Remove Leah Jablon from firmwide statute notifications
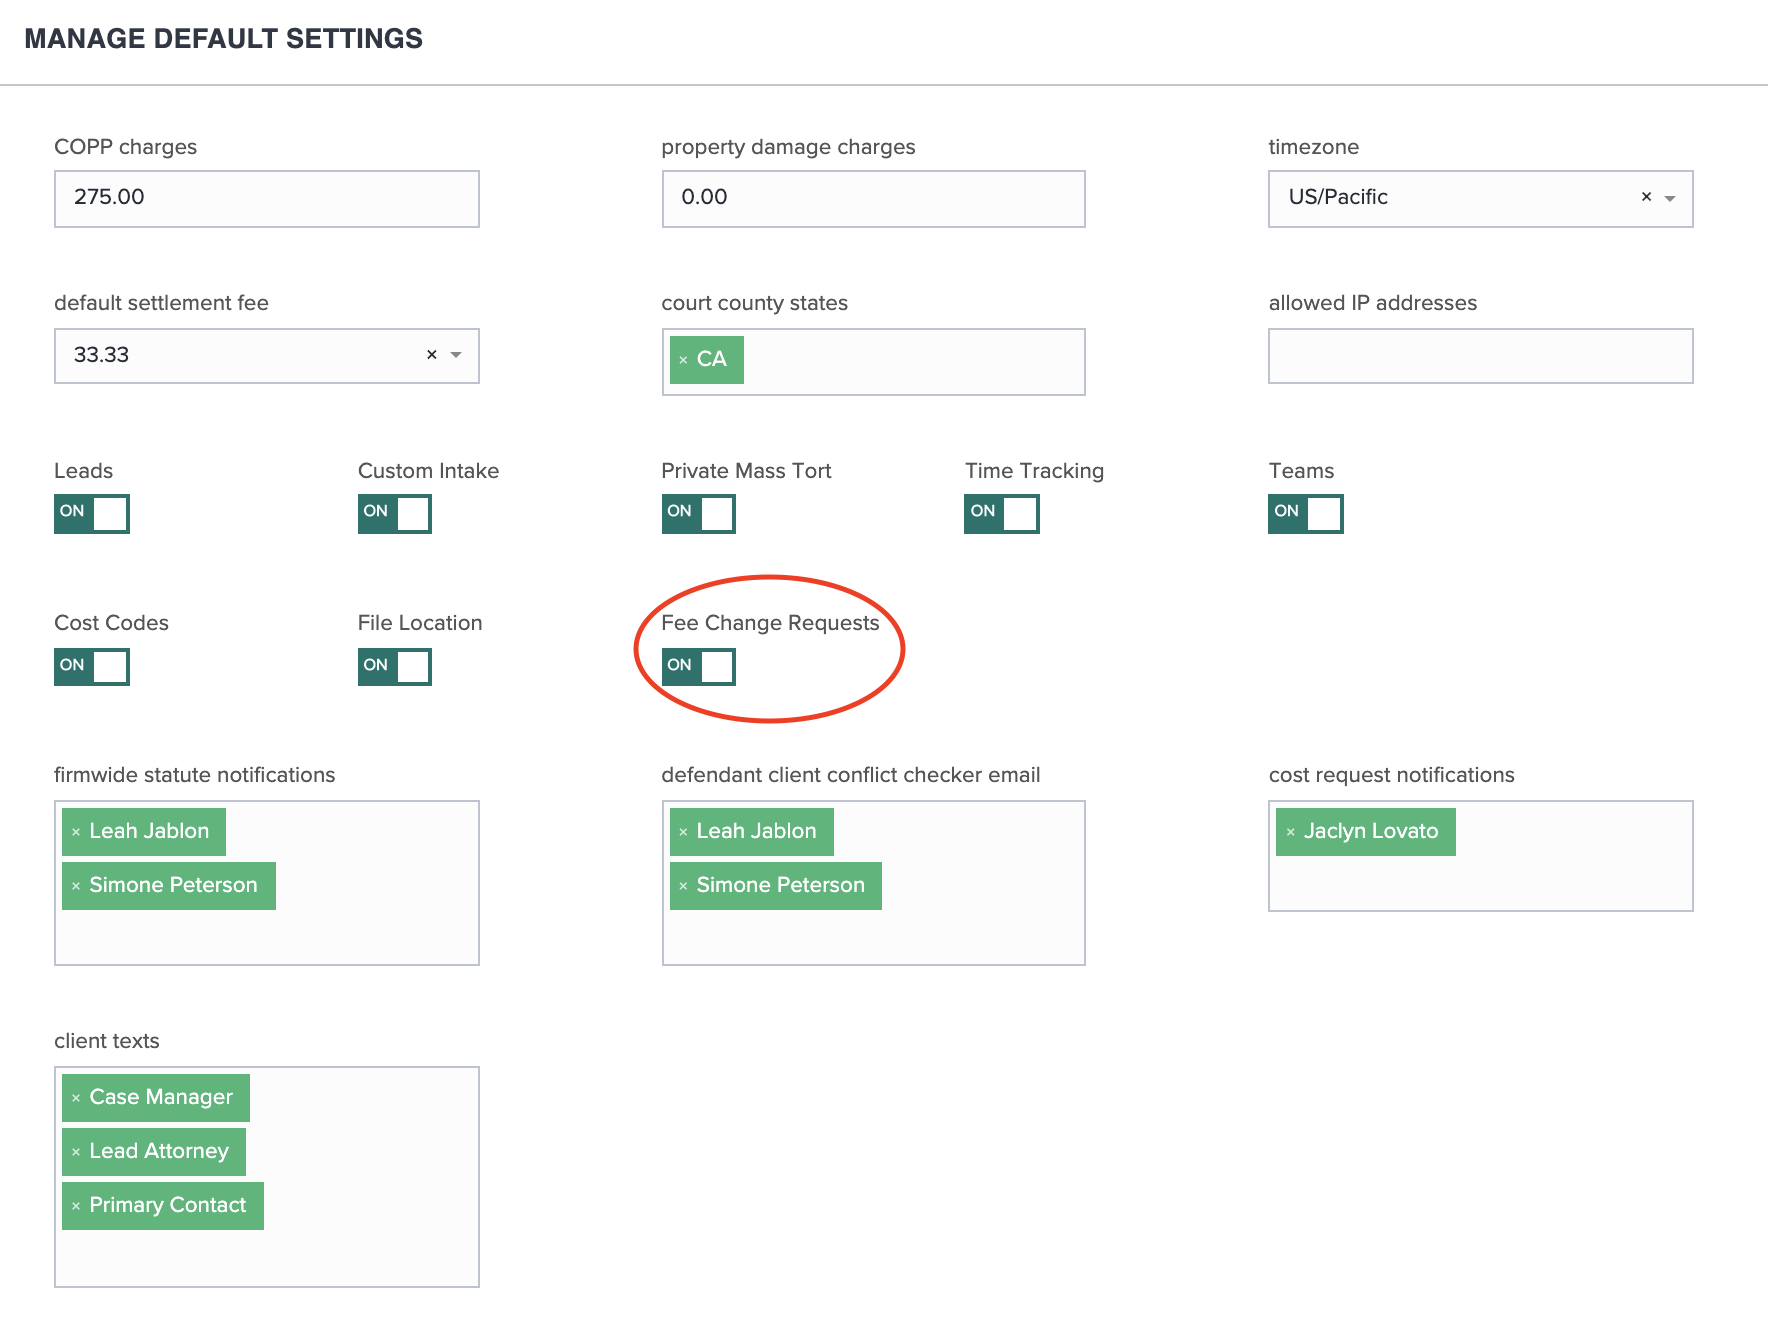 [78, 830]
